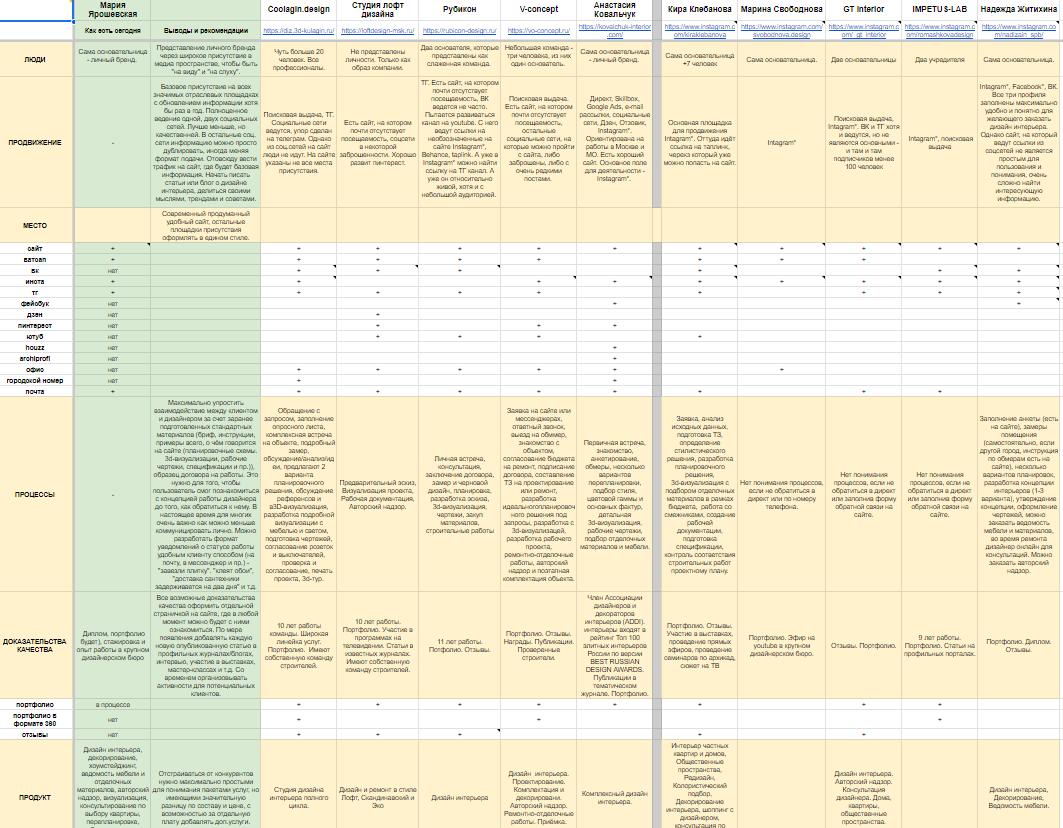The height and width of the screenshot is (828, 1063).
Task: Click the 'почта' row label
Action: click(x=35, y=391)
